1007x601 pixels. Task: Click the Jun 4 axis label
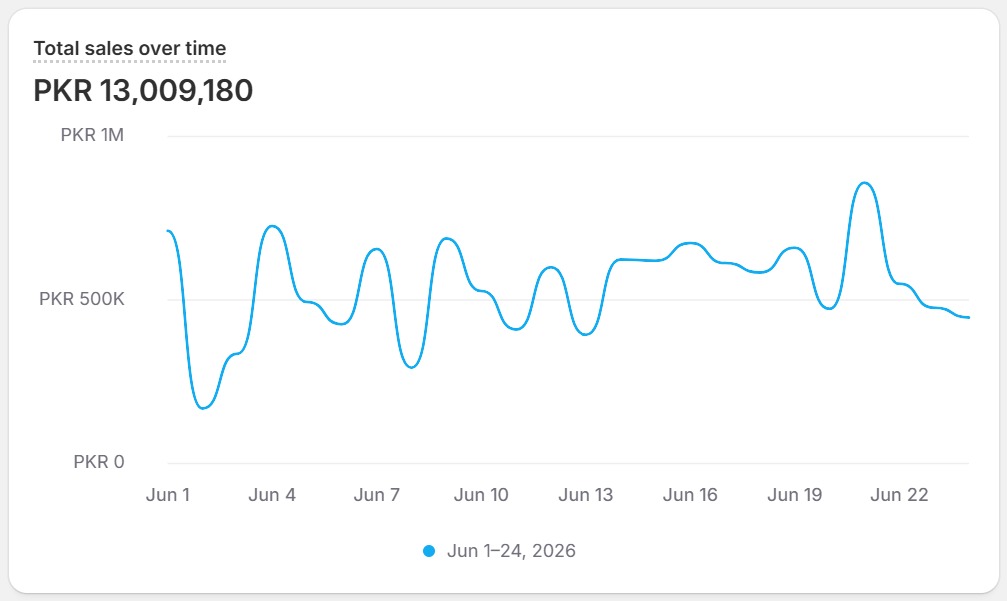pos(272,495)
